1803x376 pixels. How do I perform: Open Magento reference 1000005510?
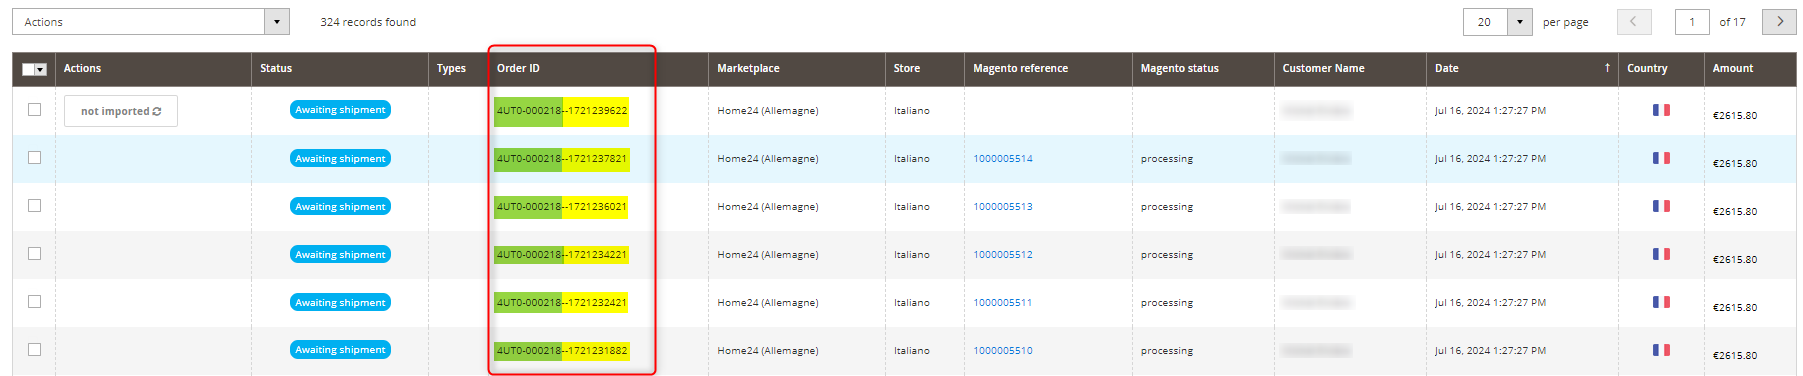pos(1003,351)
